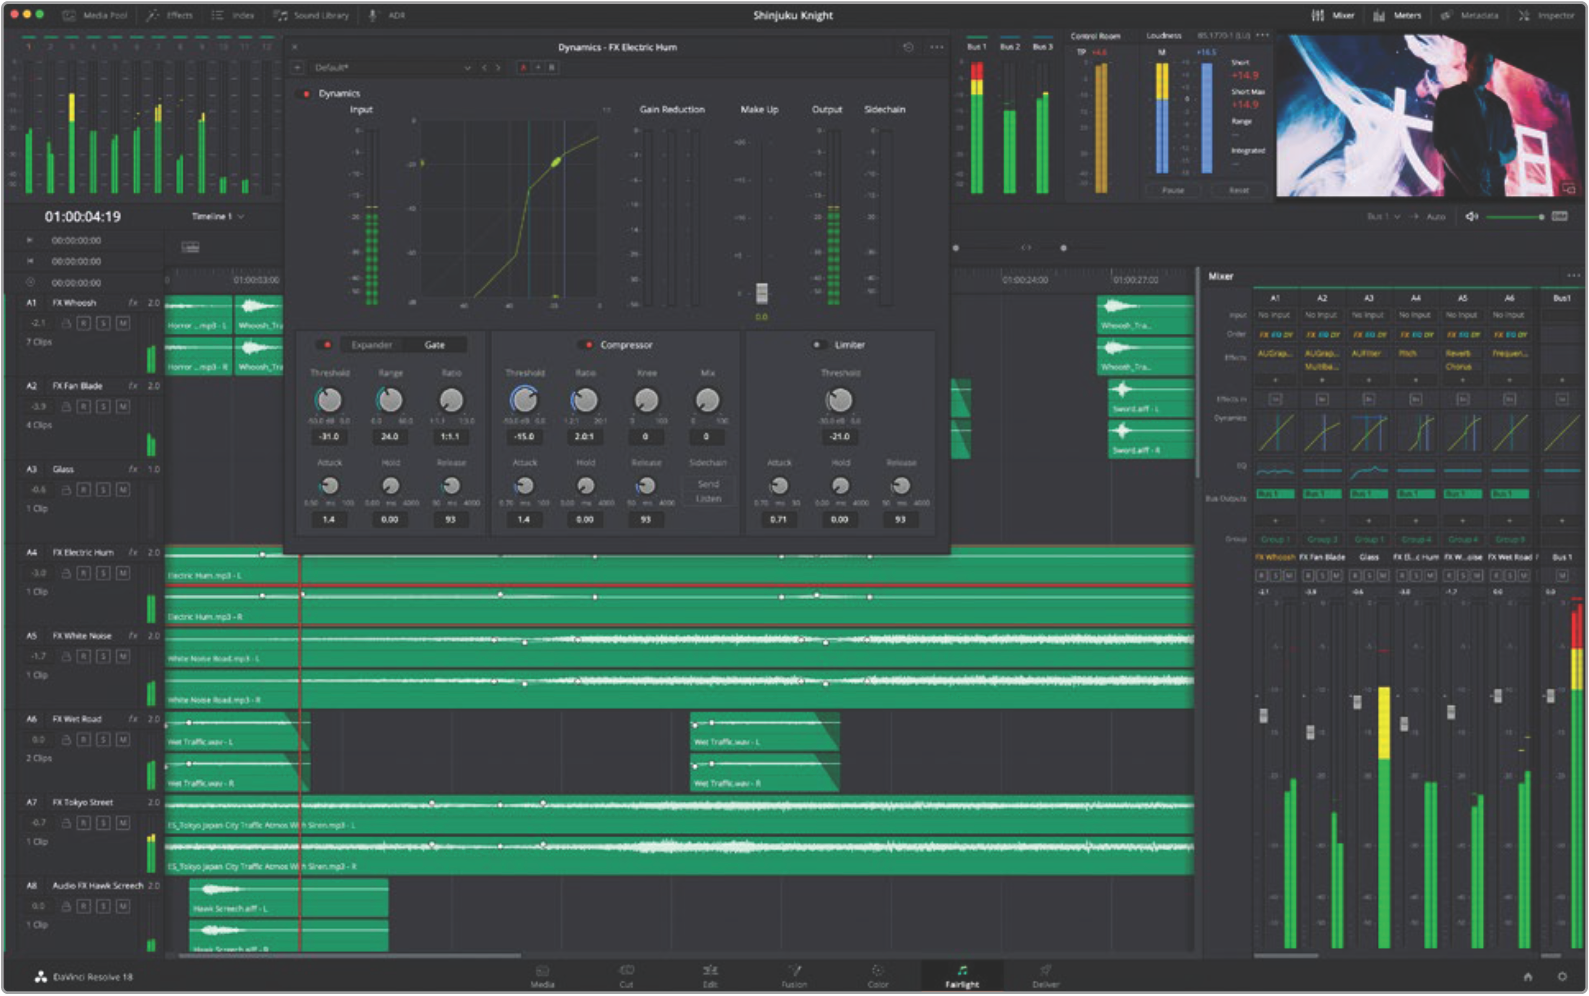Open the Sound Library panel
1589x996 pixels.
click(311, 16)
